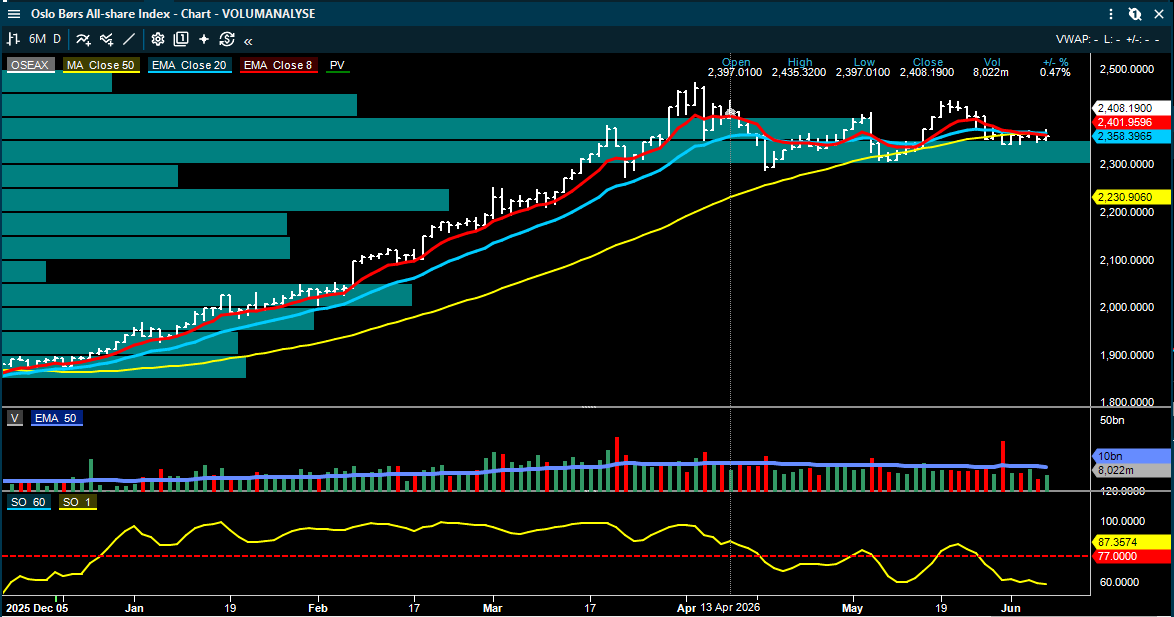Open the three-dot options menu

(1111, 13)
